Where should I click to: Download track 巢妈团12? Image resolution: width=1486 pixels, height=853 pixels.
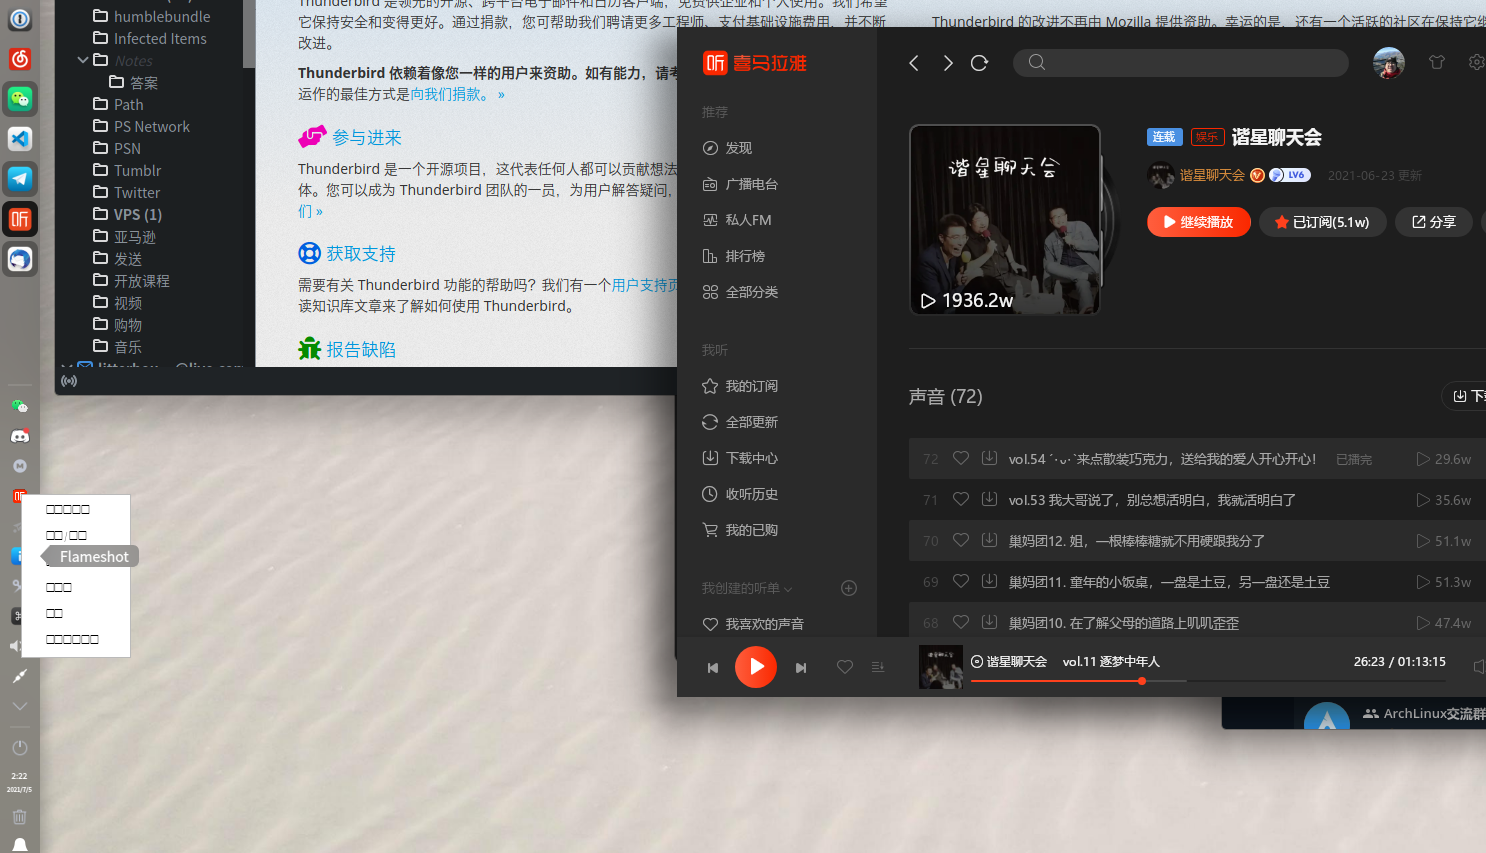point(989,540)
